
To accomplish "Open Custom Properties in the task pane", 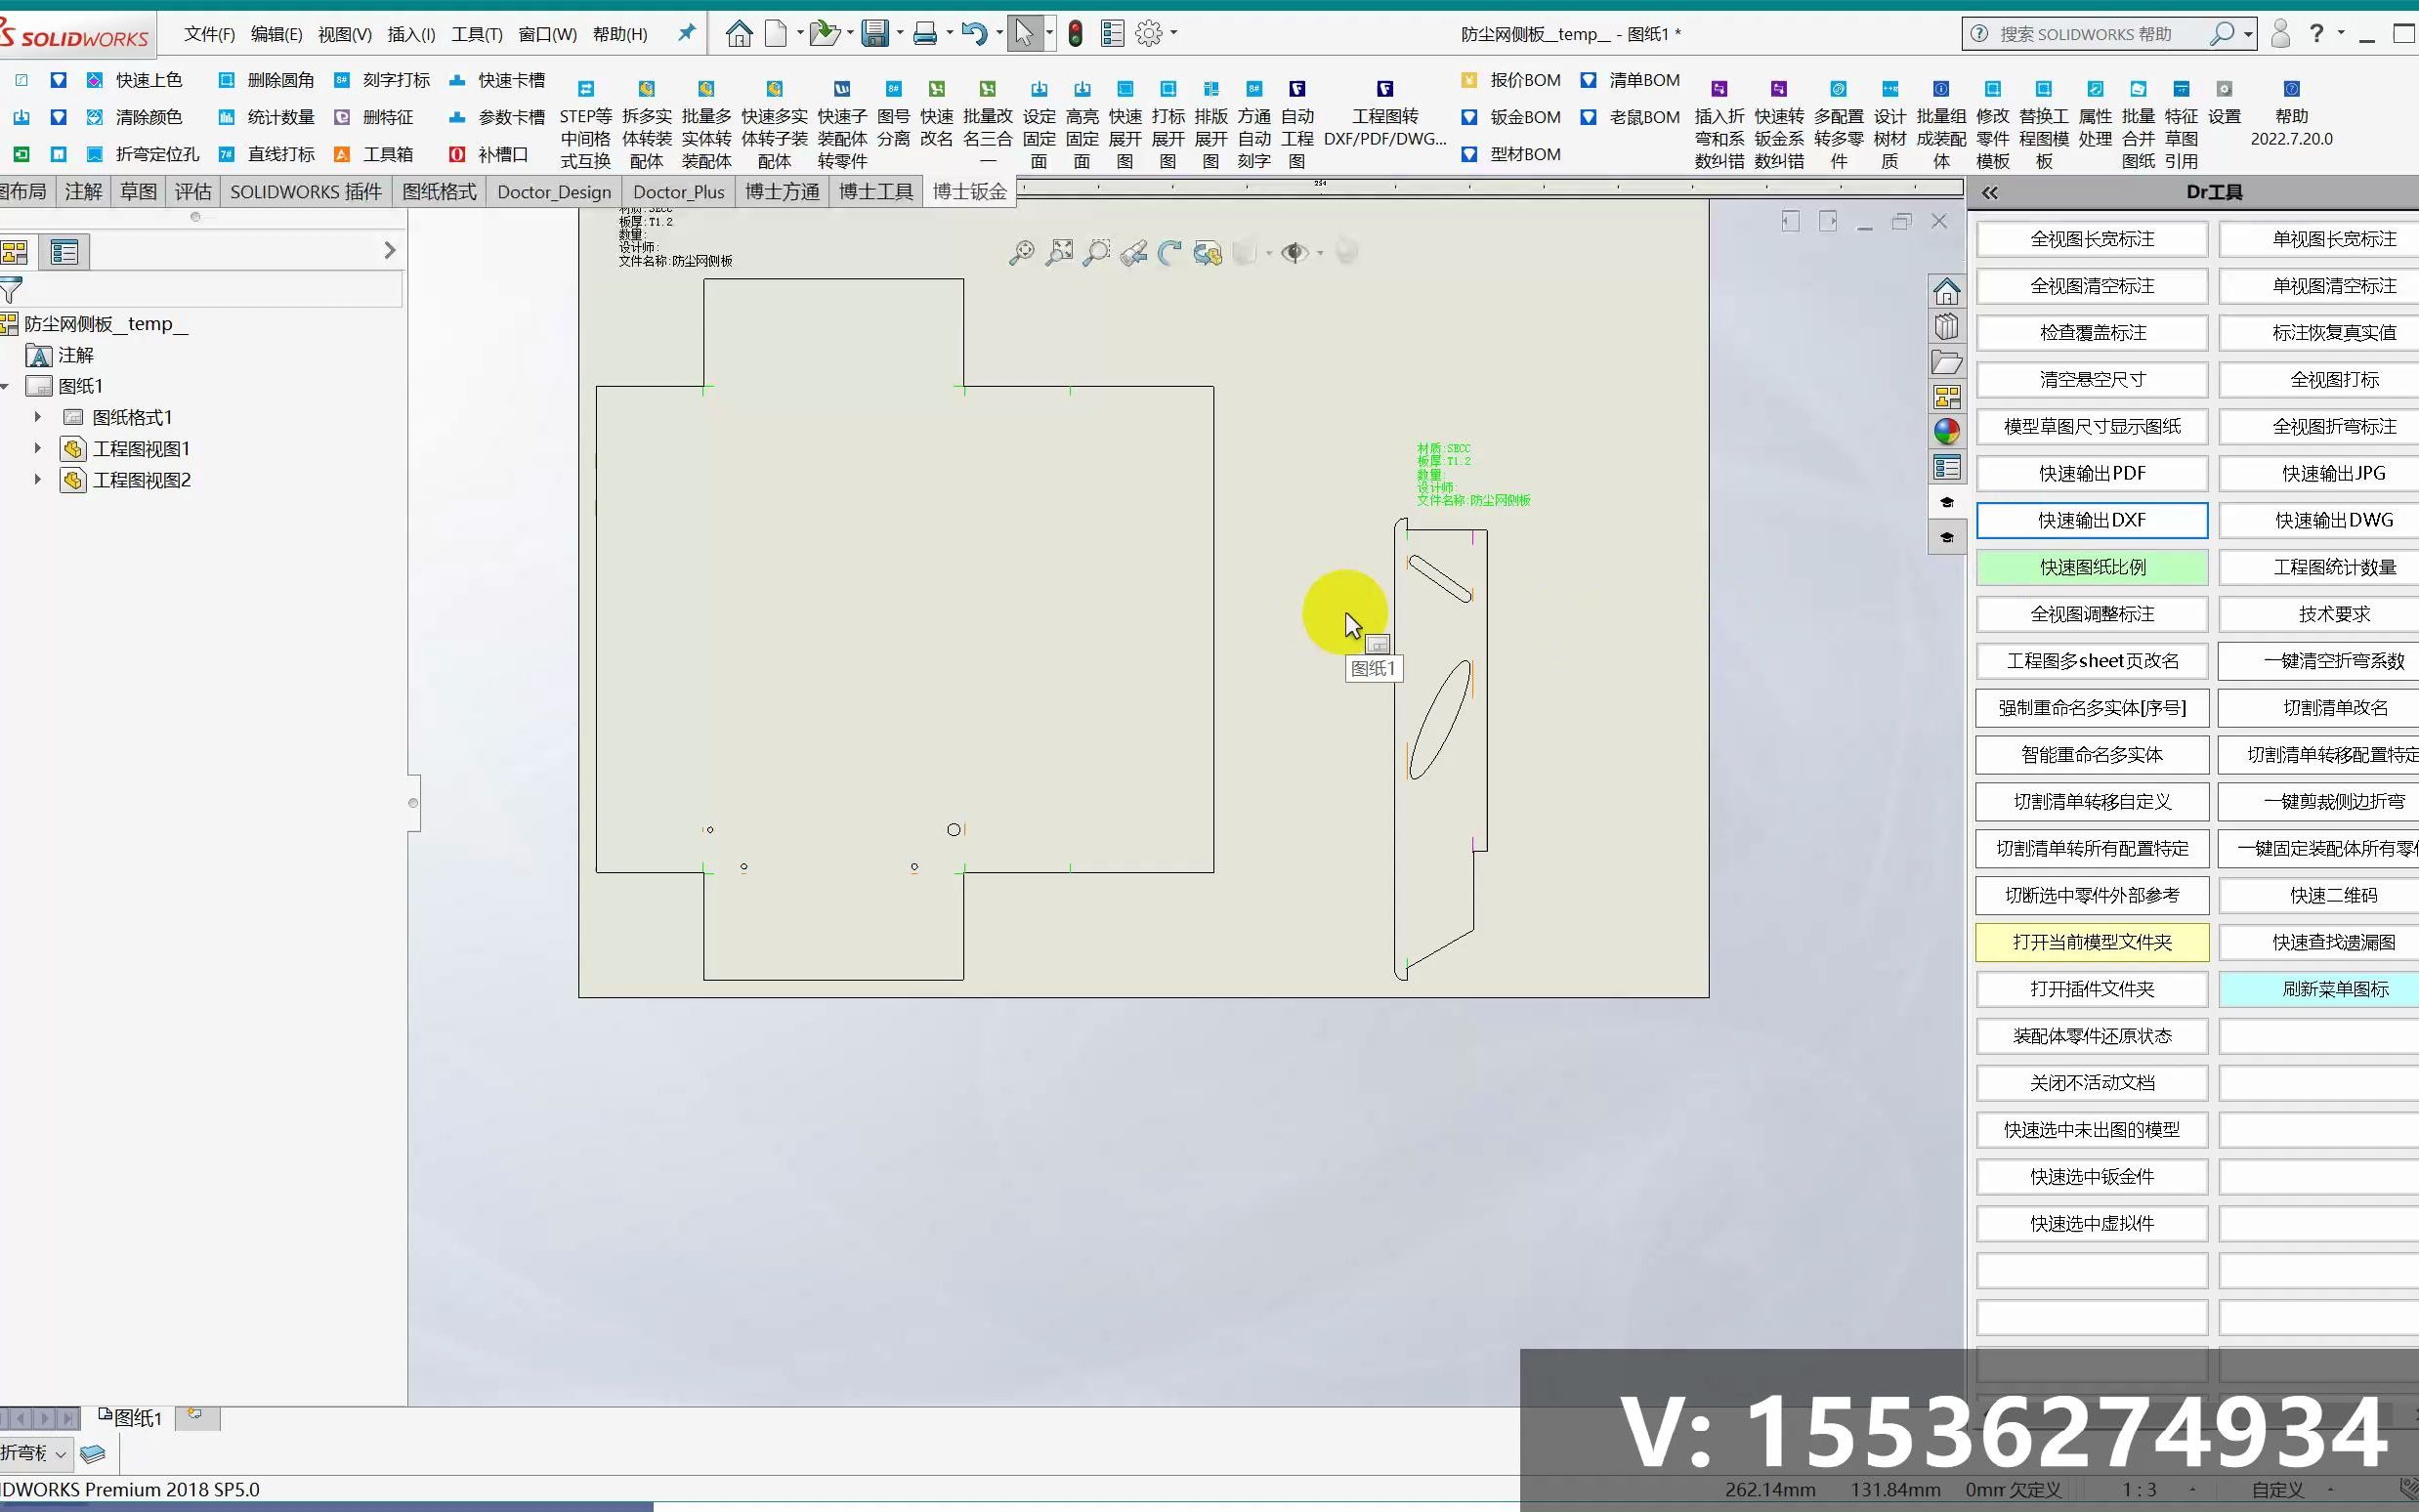I will (1946, 467).
